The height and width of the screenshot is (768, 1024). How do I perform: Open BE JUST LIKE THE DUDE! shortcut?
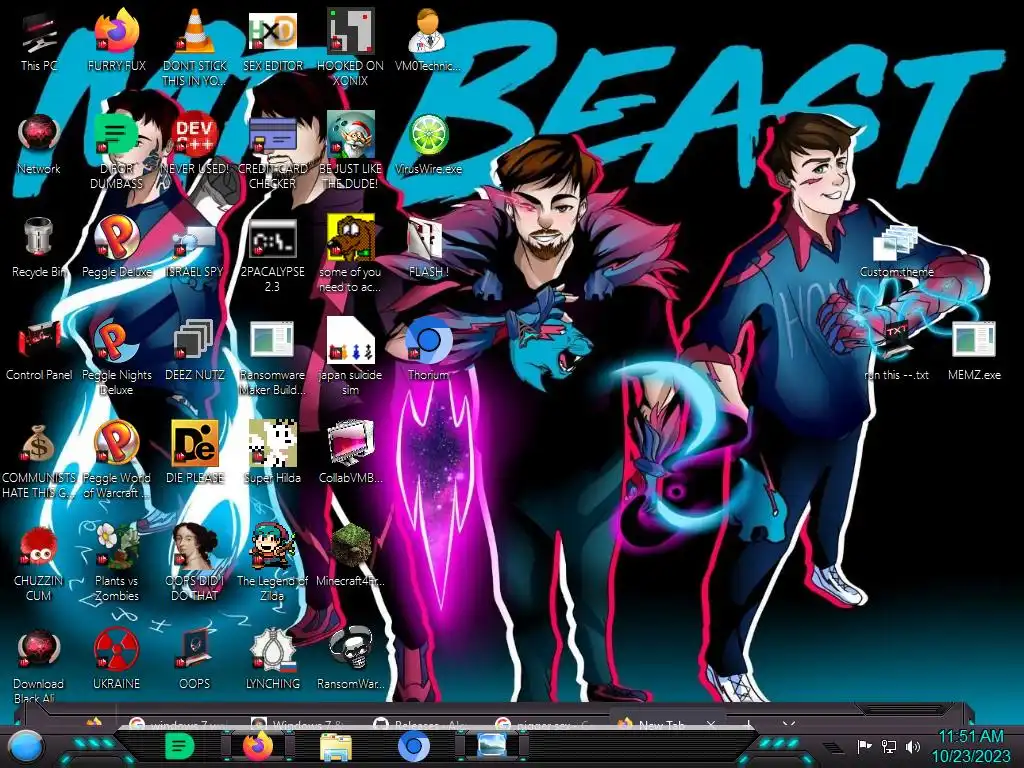tap(351, 150)
